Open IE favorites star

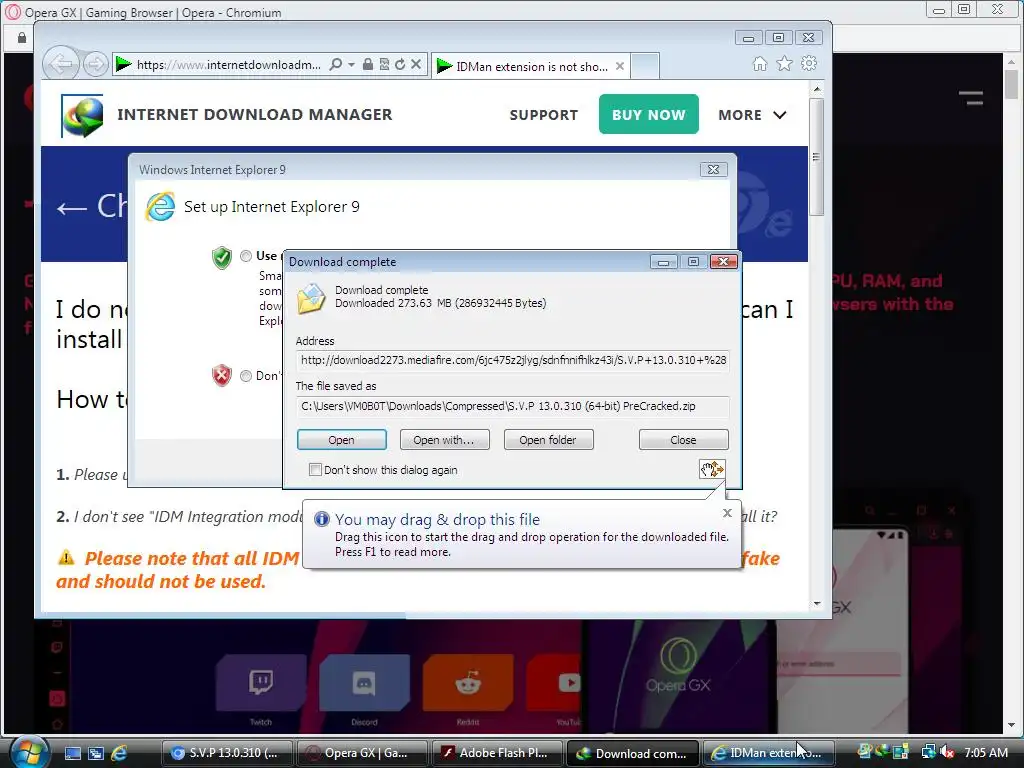coord(784,63)
